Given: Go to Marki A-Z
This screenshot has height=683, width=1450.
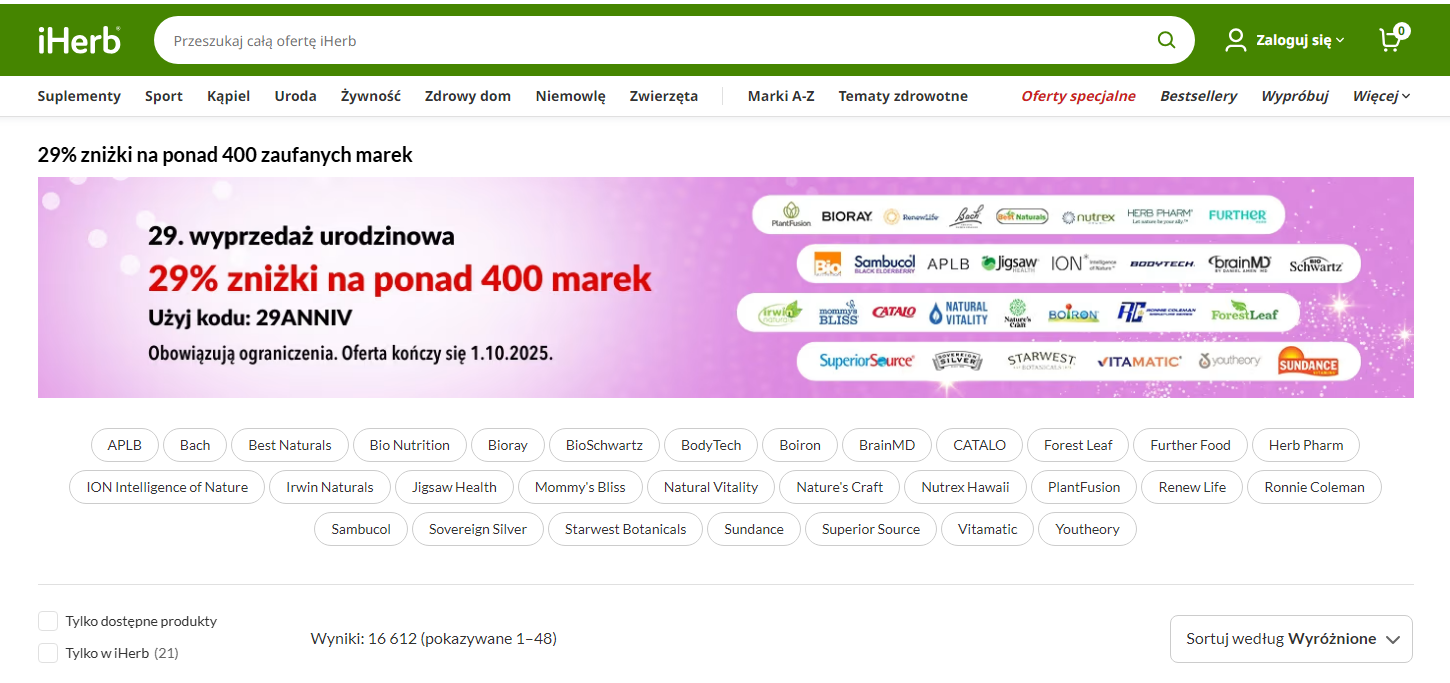Looking at the screenshot, I should tap(781, 96).
